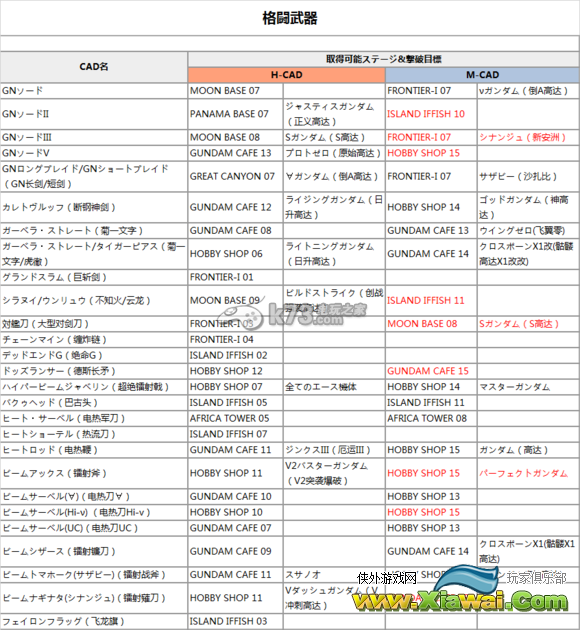580x630 pixels.
Task: Click the red ISLAND IFFISH 10 cell
Action: click(431, 114)
